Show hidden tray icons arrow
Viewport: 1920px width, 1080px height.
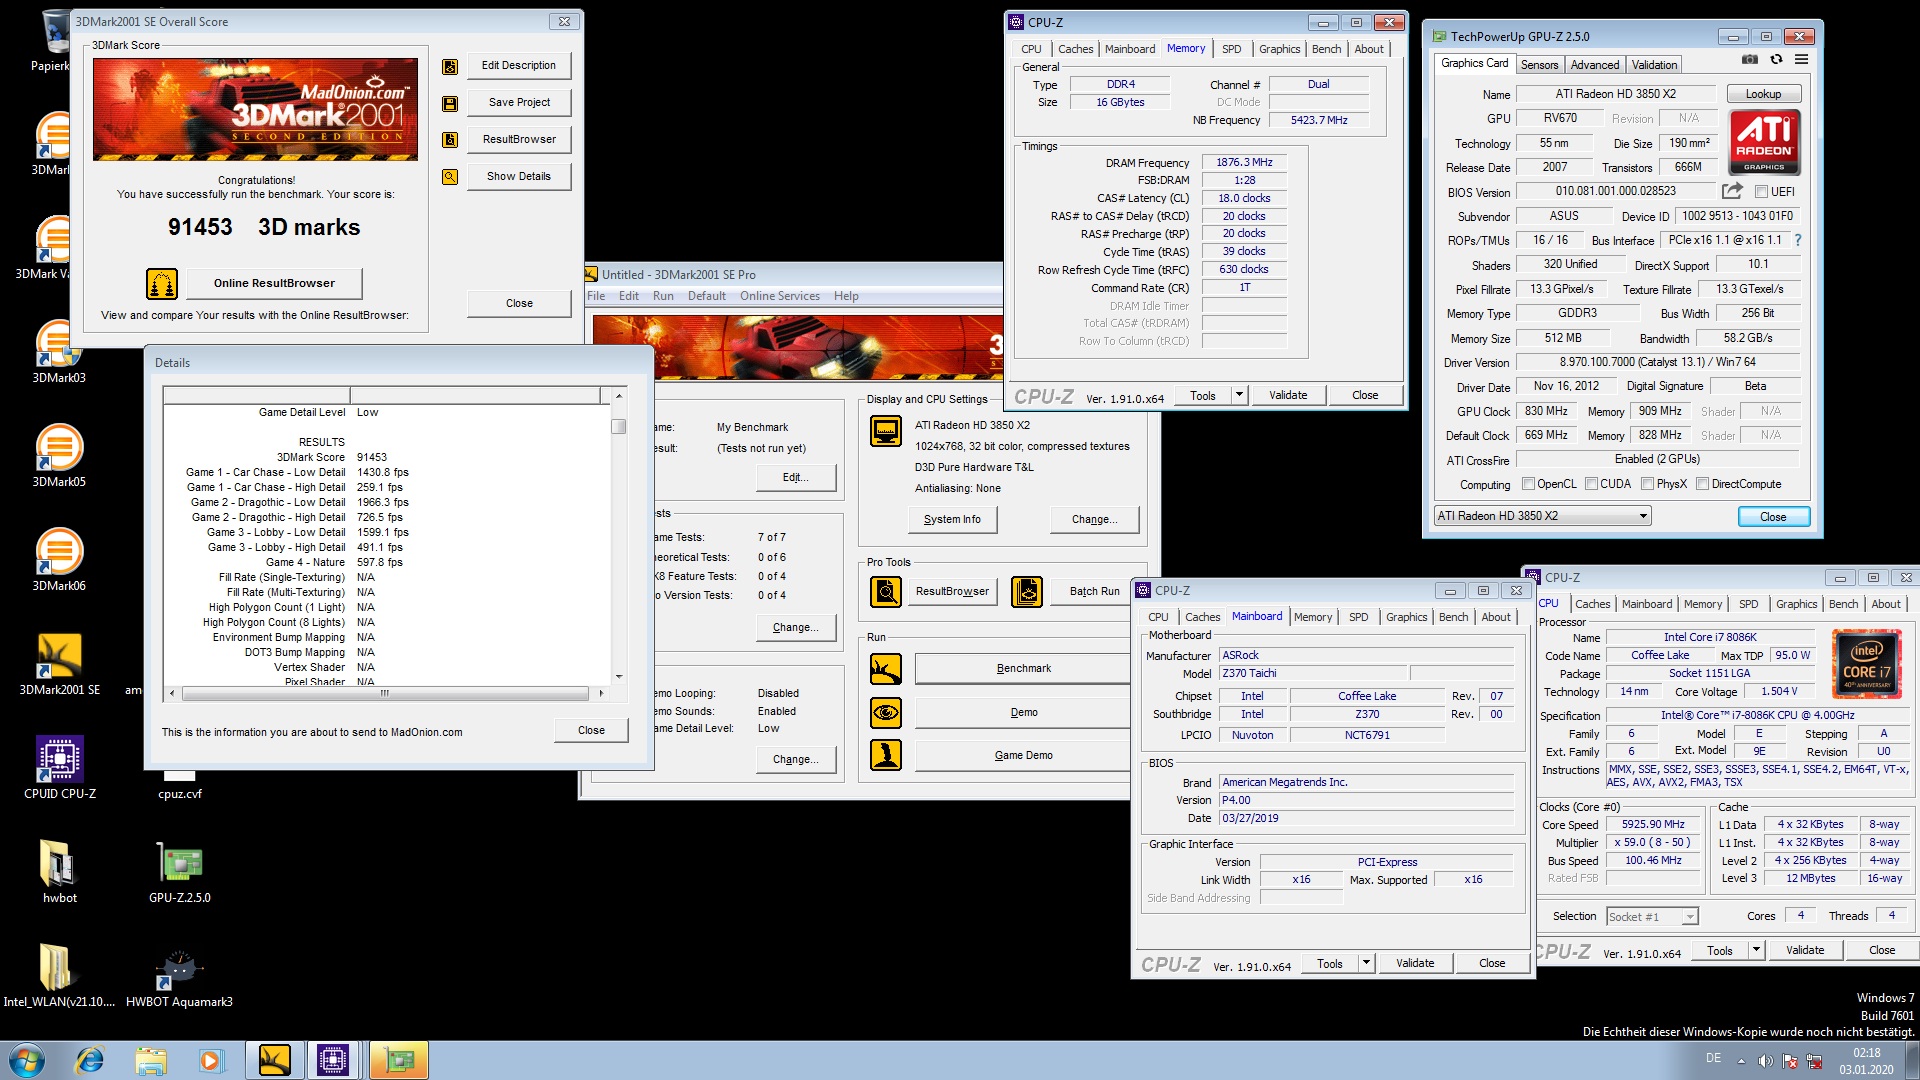(1742, 1061)
